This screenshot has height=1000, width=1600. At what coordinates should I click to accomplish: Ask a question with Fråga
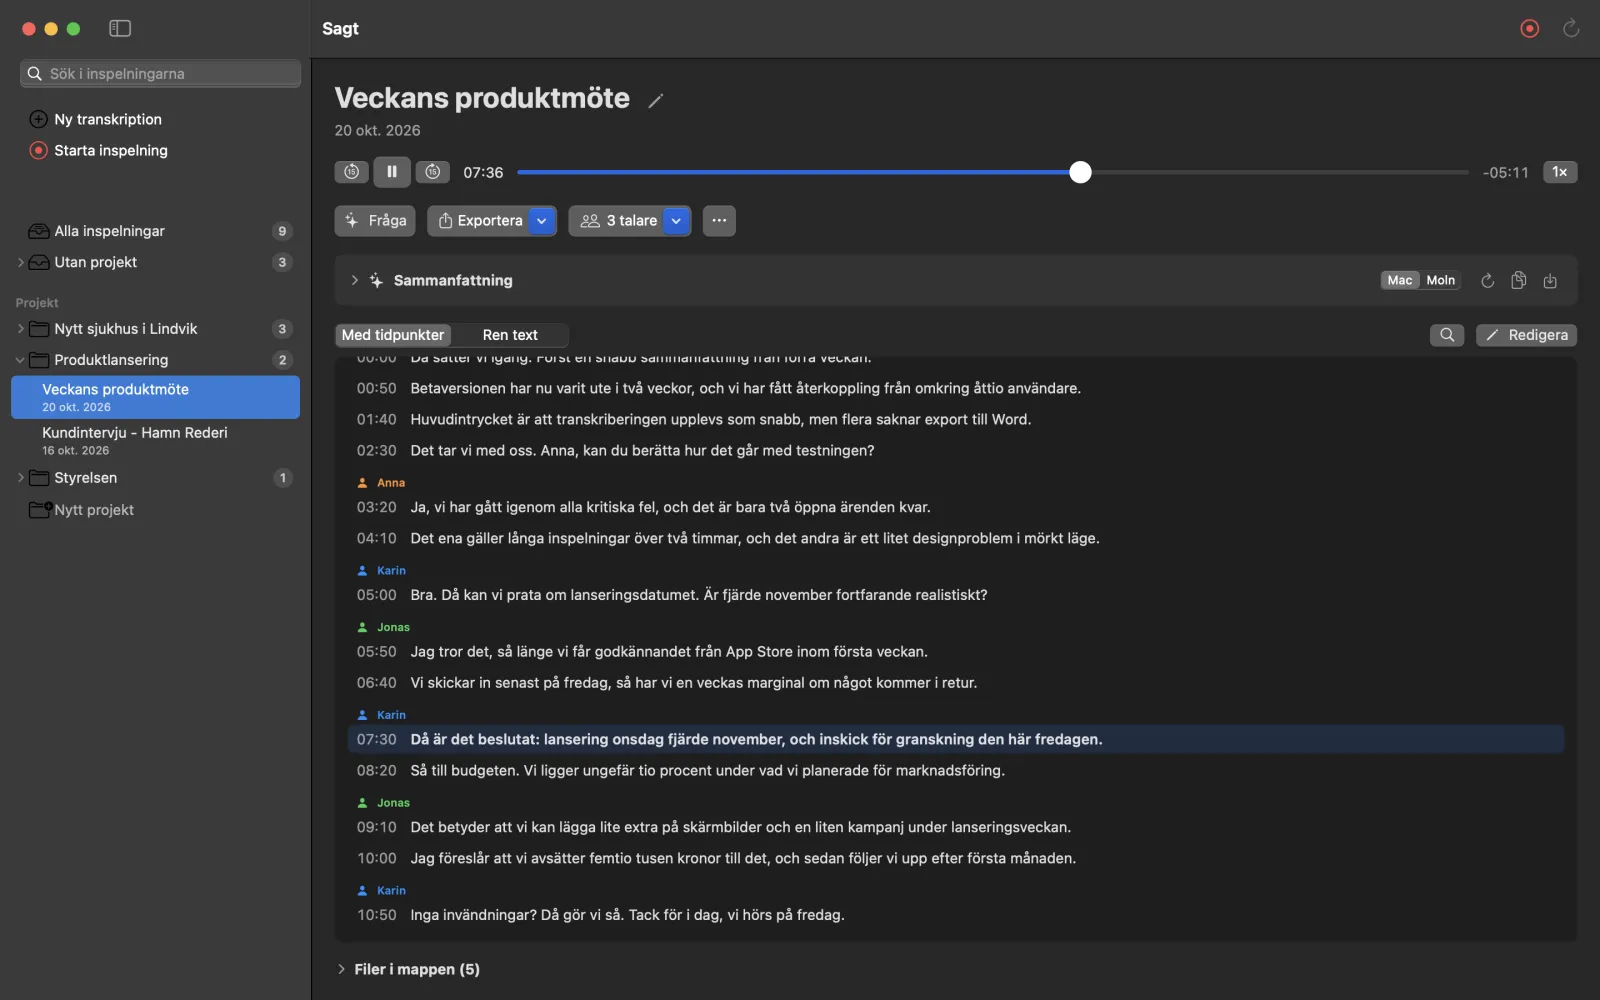(x=375, y=221)
